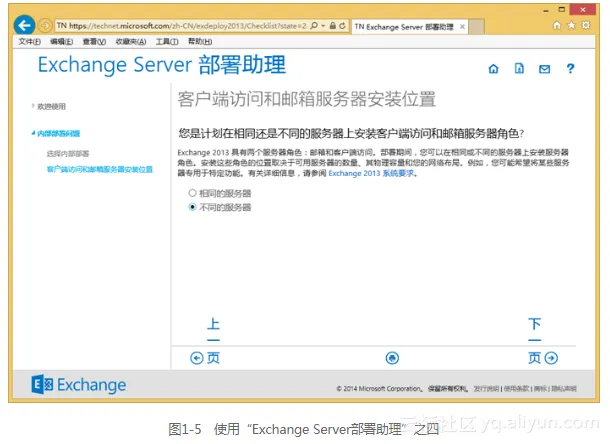Click the document icon in the page header
This screenshot has width=610, height=444.
tap(519, 69)
